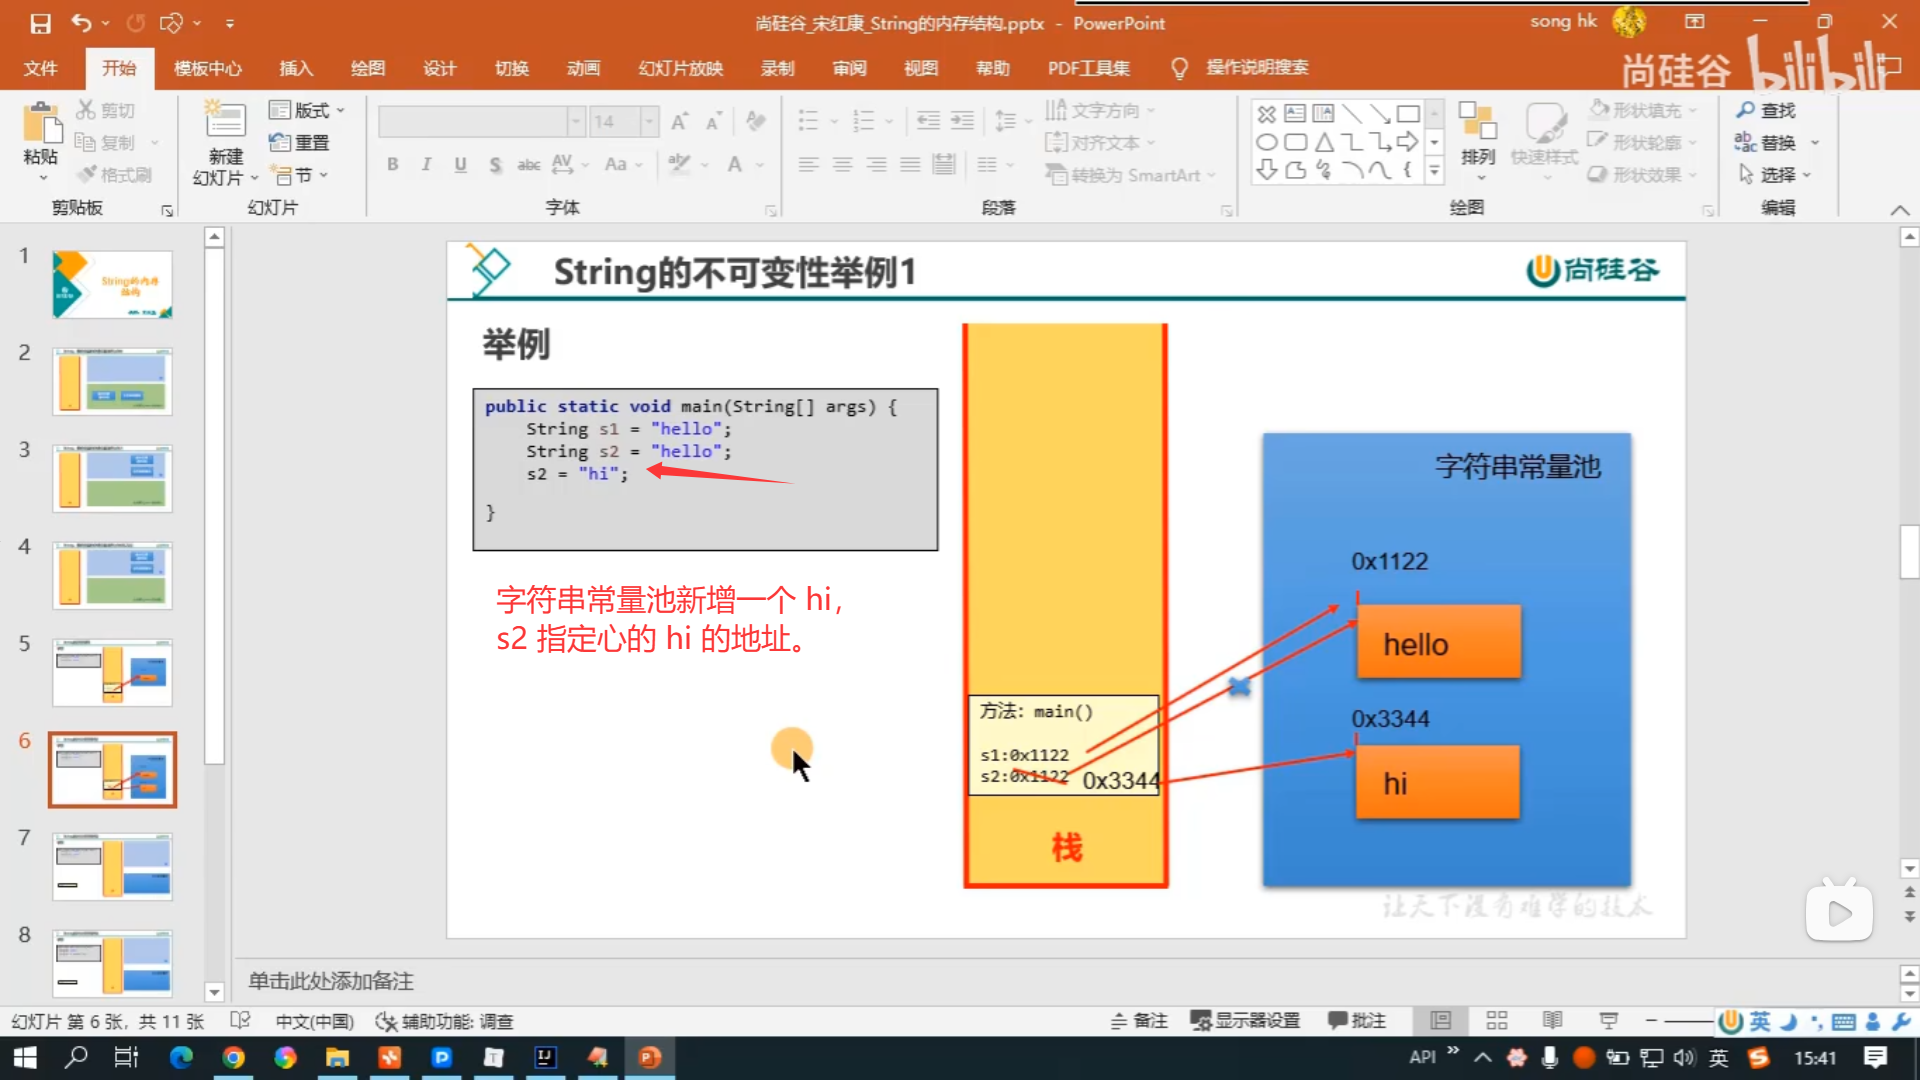Toggle Comments (批注) pane in status bar
Viewport: 1920px width, 1080px height.
point(1357,1021)
